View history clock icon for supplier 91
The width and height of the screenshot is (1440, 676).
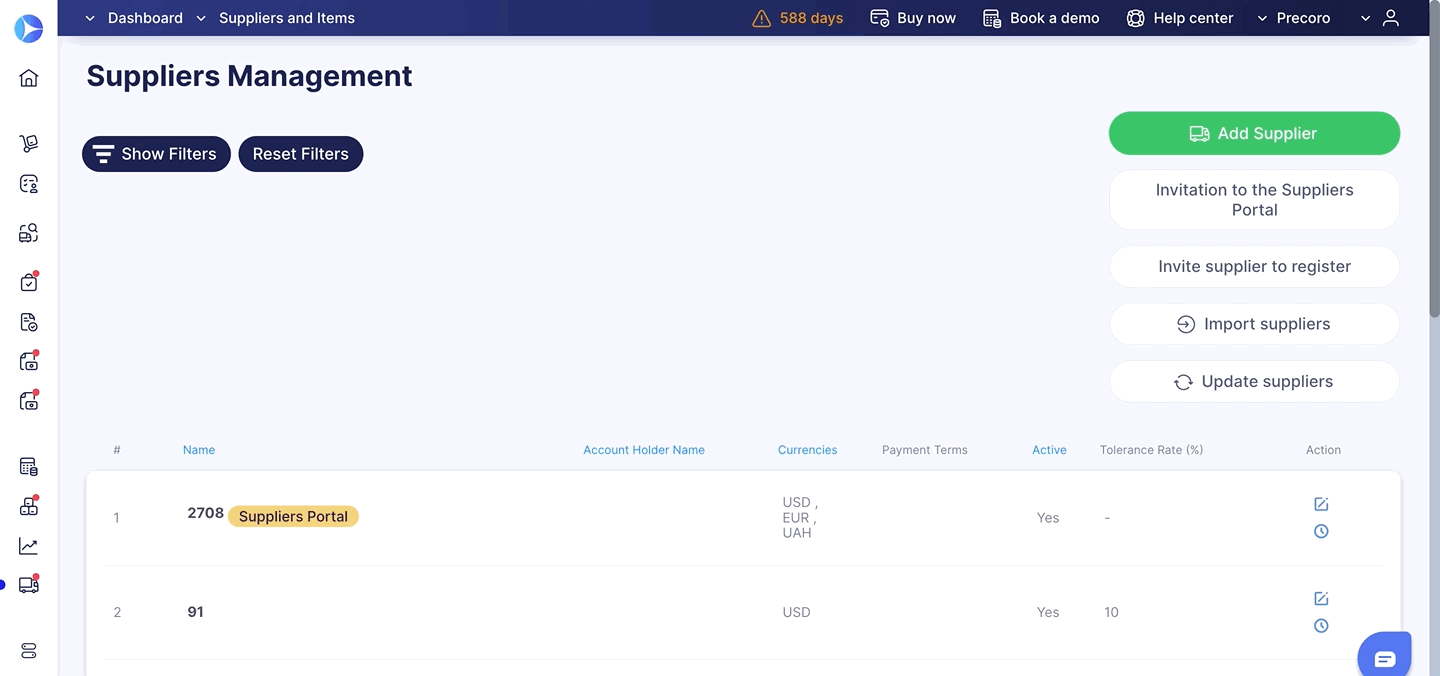tap(1321, 625)
